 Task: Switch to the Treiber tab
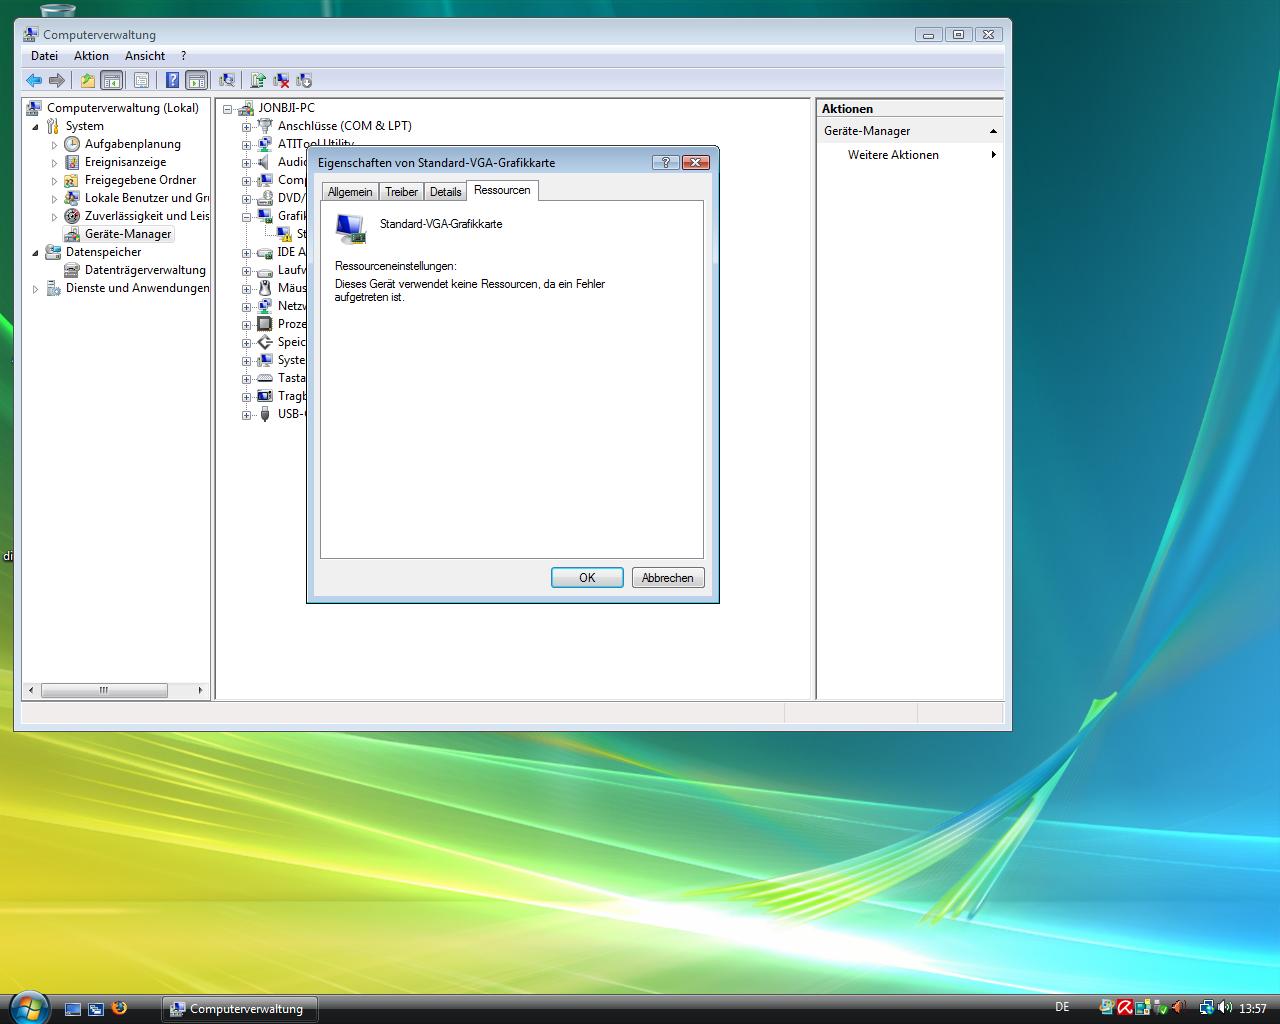click(x=401, y=192)
